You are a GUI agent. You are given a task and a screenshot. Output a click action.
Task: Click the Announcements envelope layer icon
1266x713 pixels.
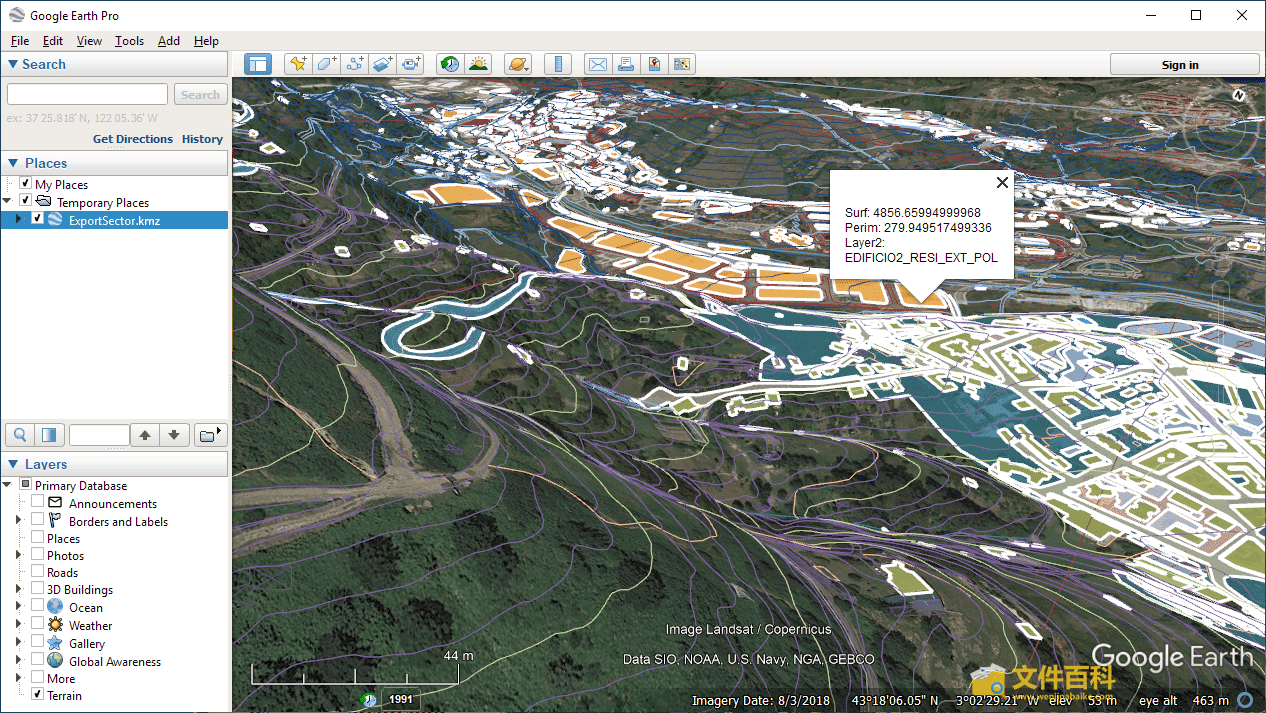55,503
